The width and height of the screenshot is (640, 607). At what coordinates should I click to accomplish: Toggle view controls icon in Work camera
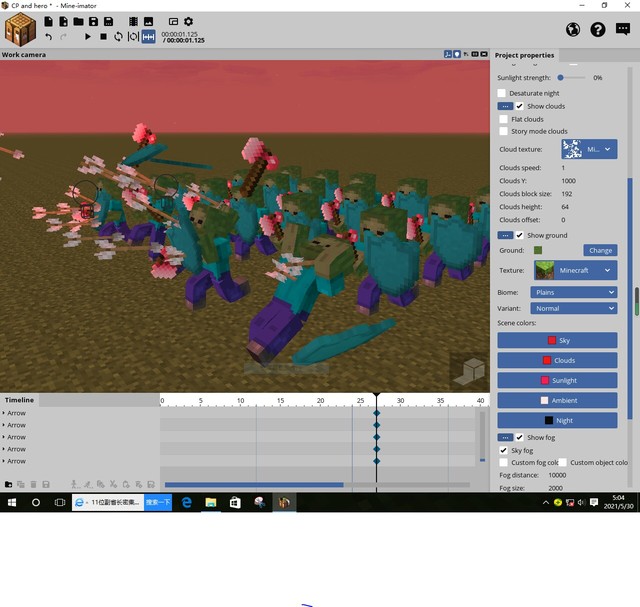click(x=448, y=54)
